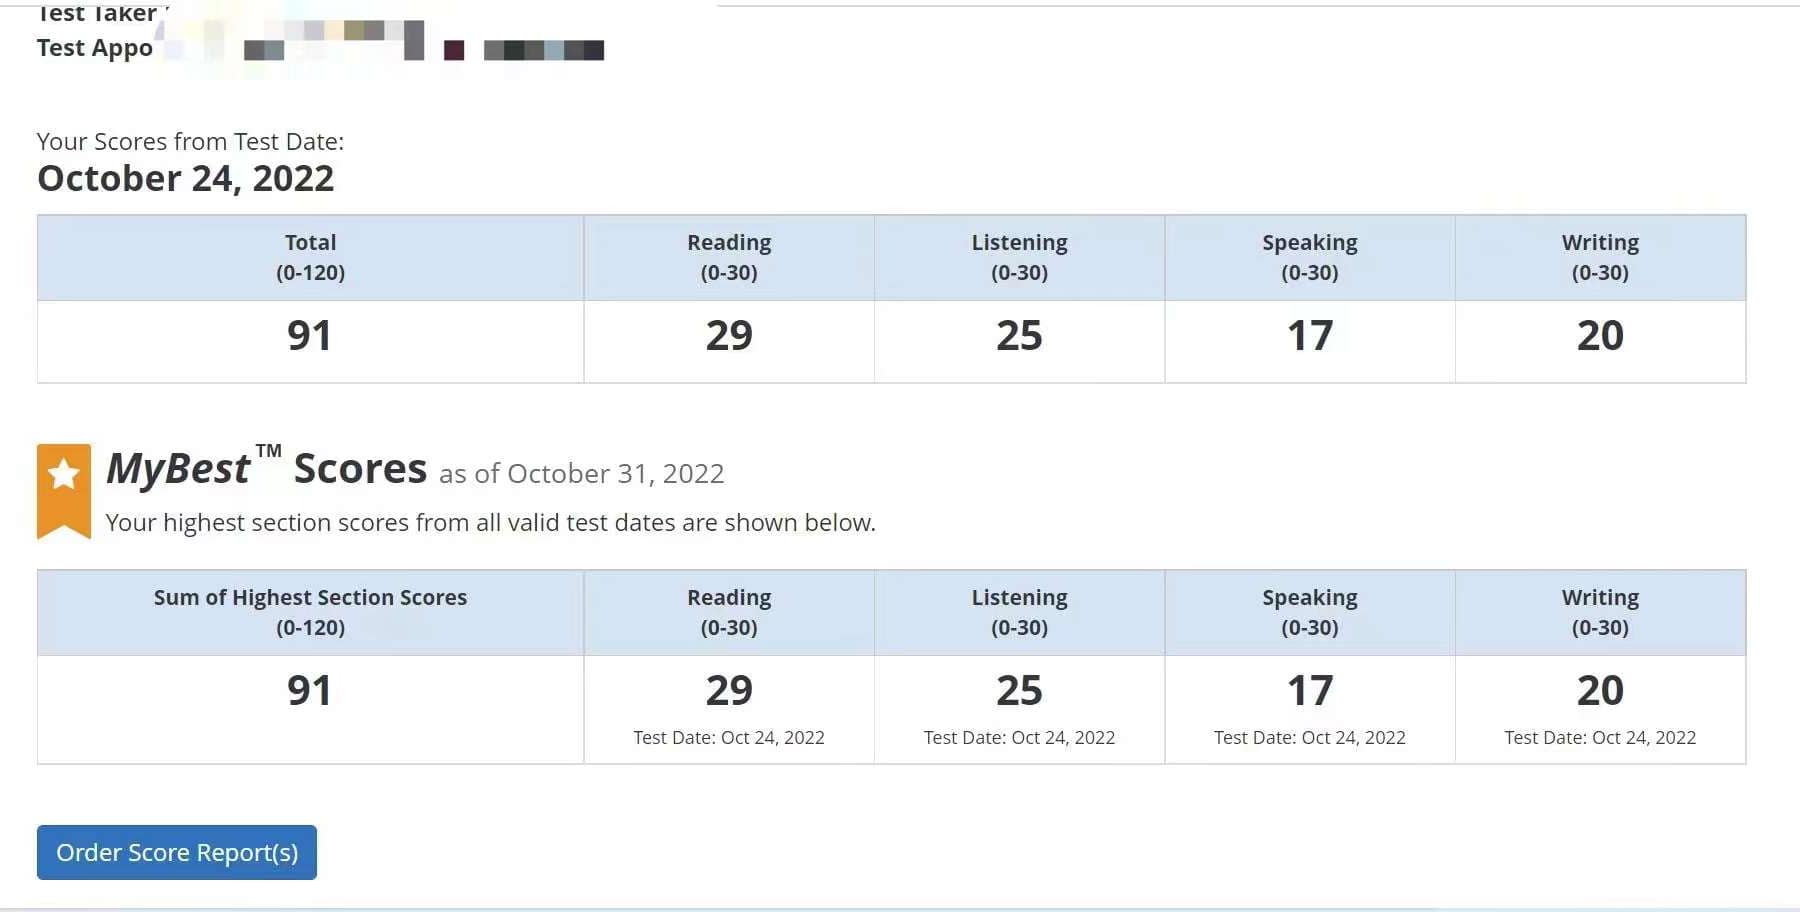Click the October 24, 2022 test date heading
The height and width of the screenshot is (912, 1800).
[x=186, y=178]
